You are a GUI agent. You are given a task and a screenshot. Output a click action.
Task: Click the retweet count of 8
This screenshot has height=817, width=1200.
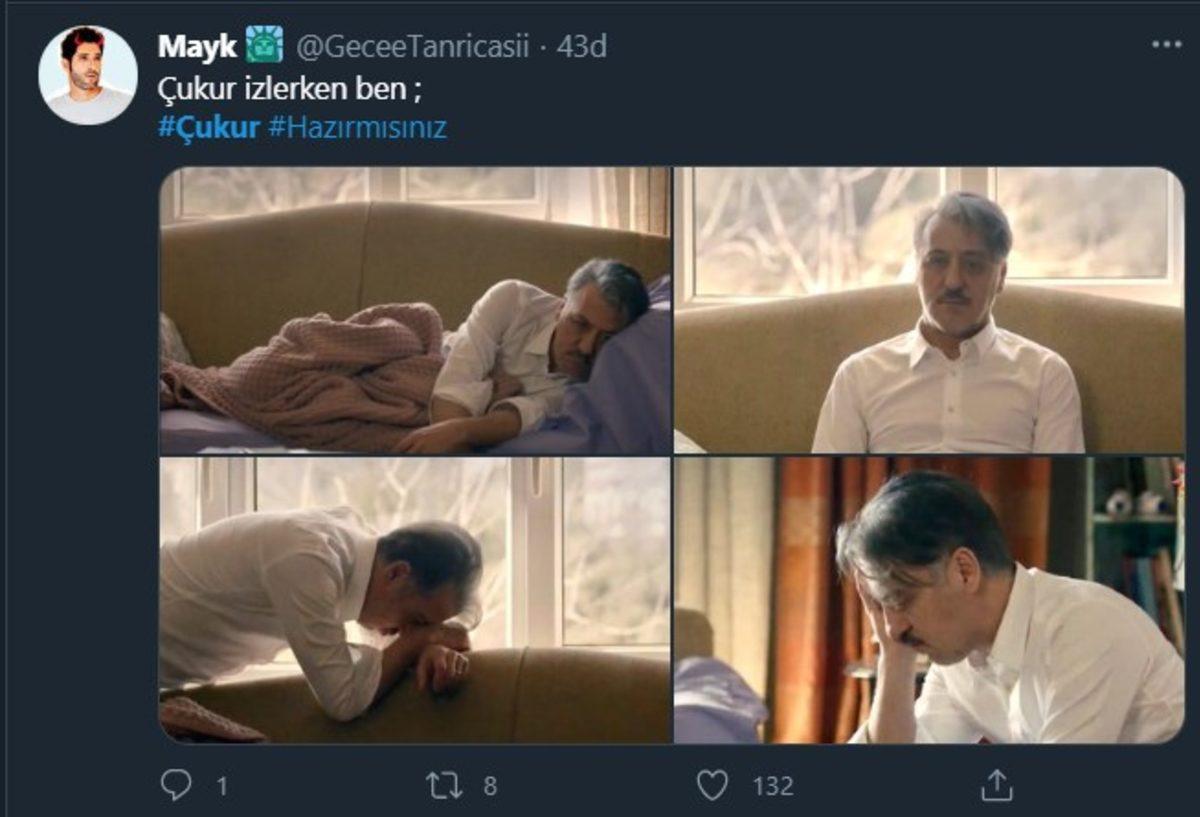[490, 786]
